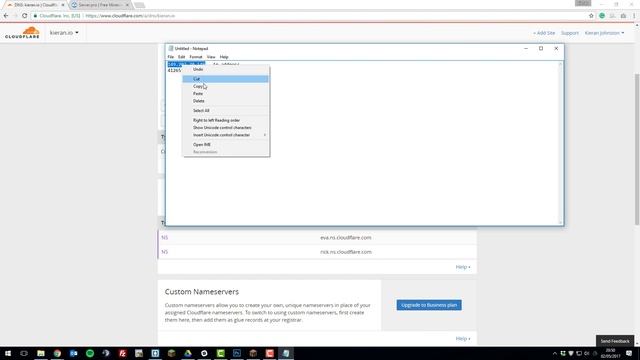Open the Kieran Johnston account dropdown
The width and height of the screenshot is (640, 360).
click(604, 33)
